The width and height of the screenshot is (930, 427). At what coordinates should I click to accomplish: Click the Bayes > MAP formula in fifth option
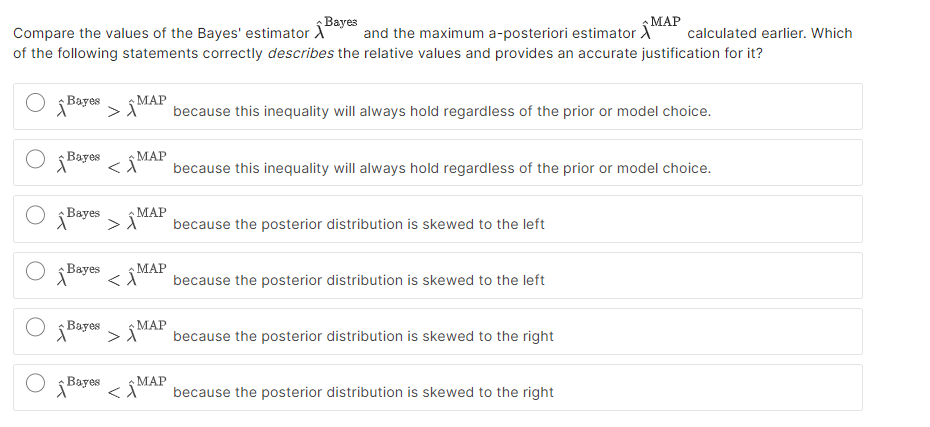point(112,332)
